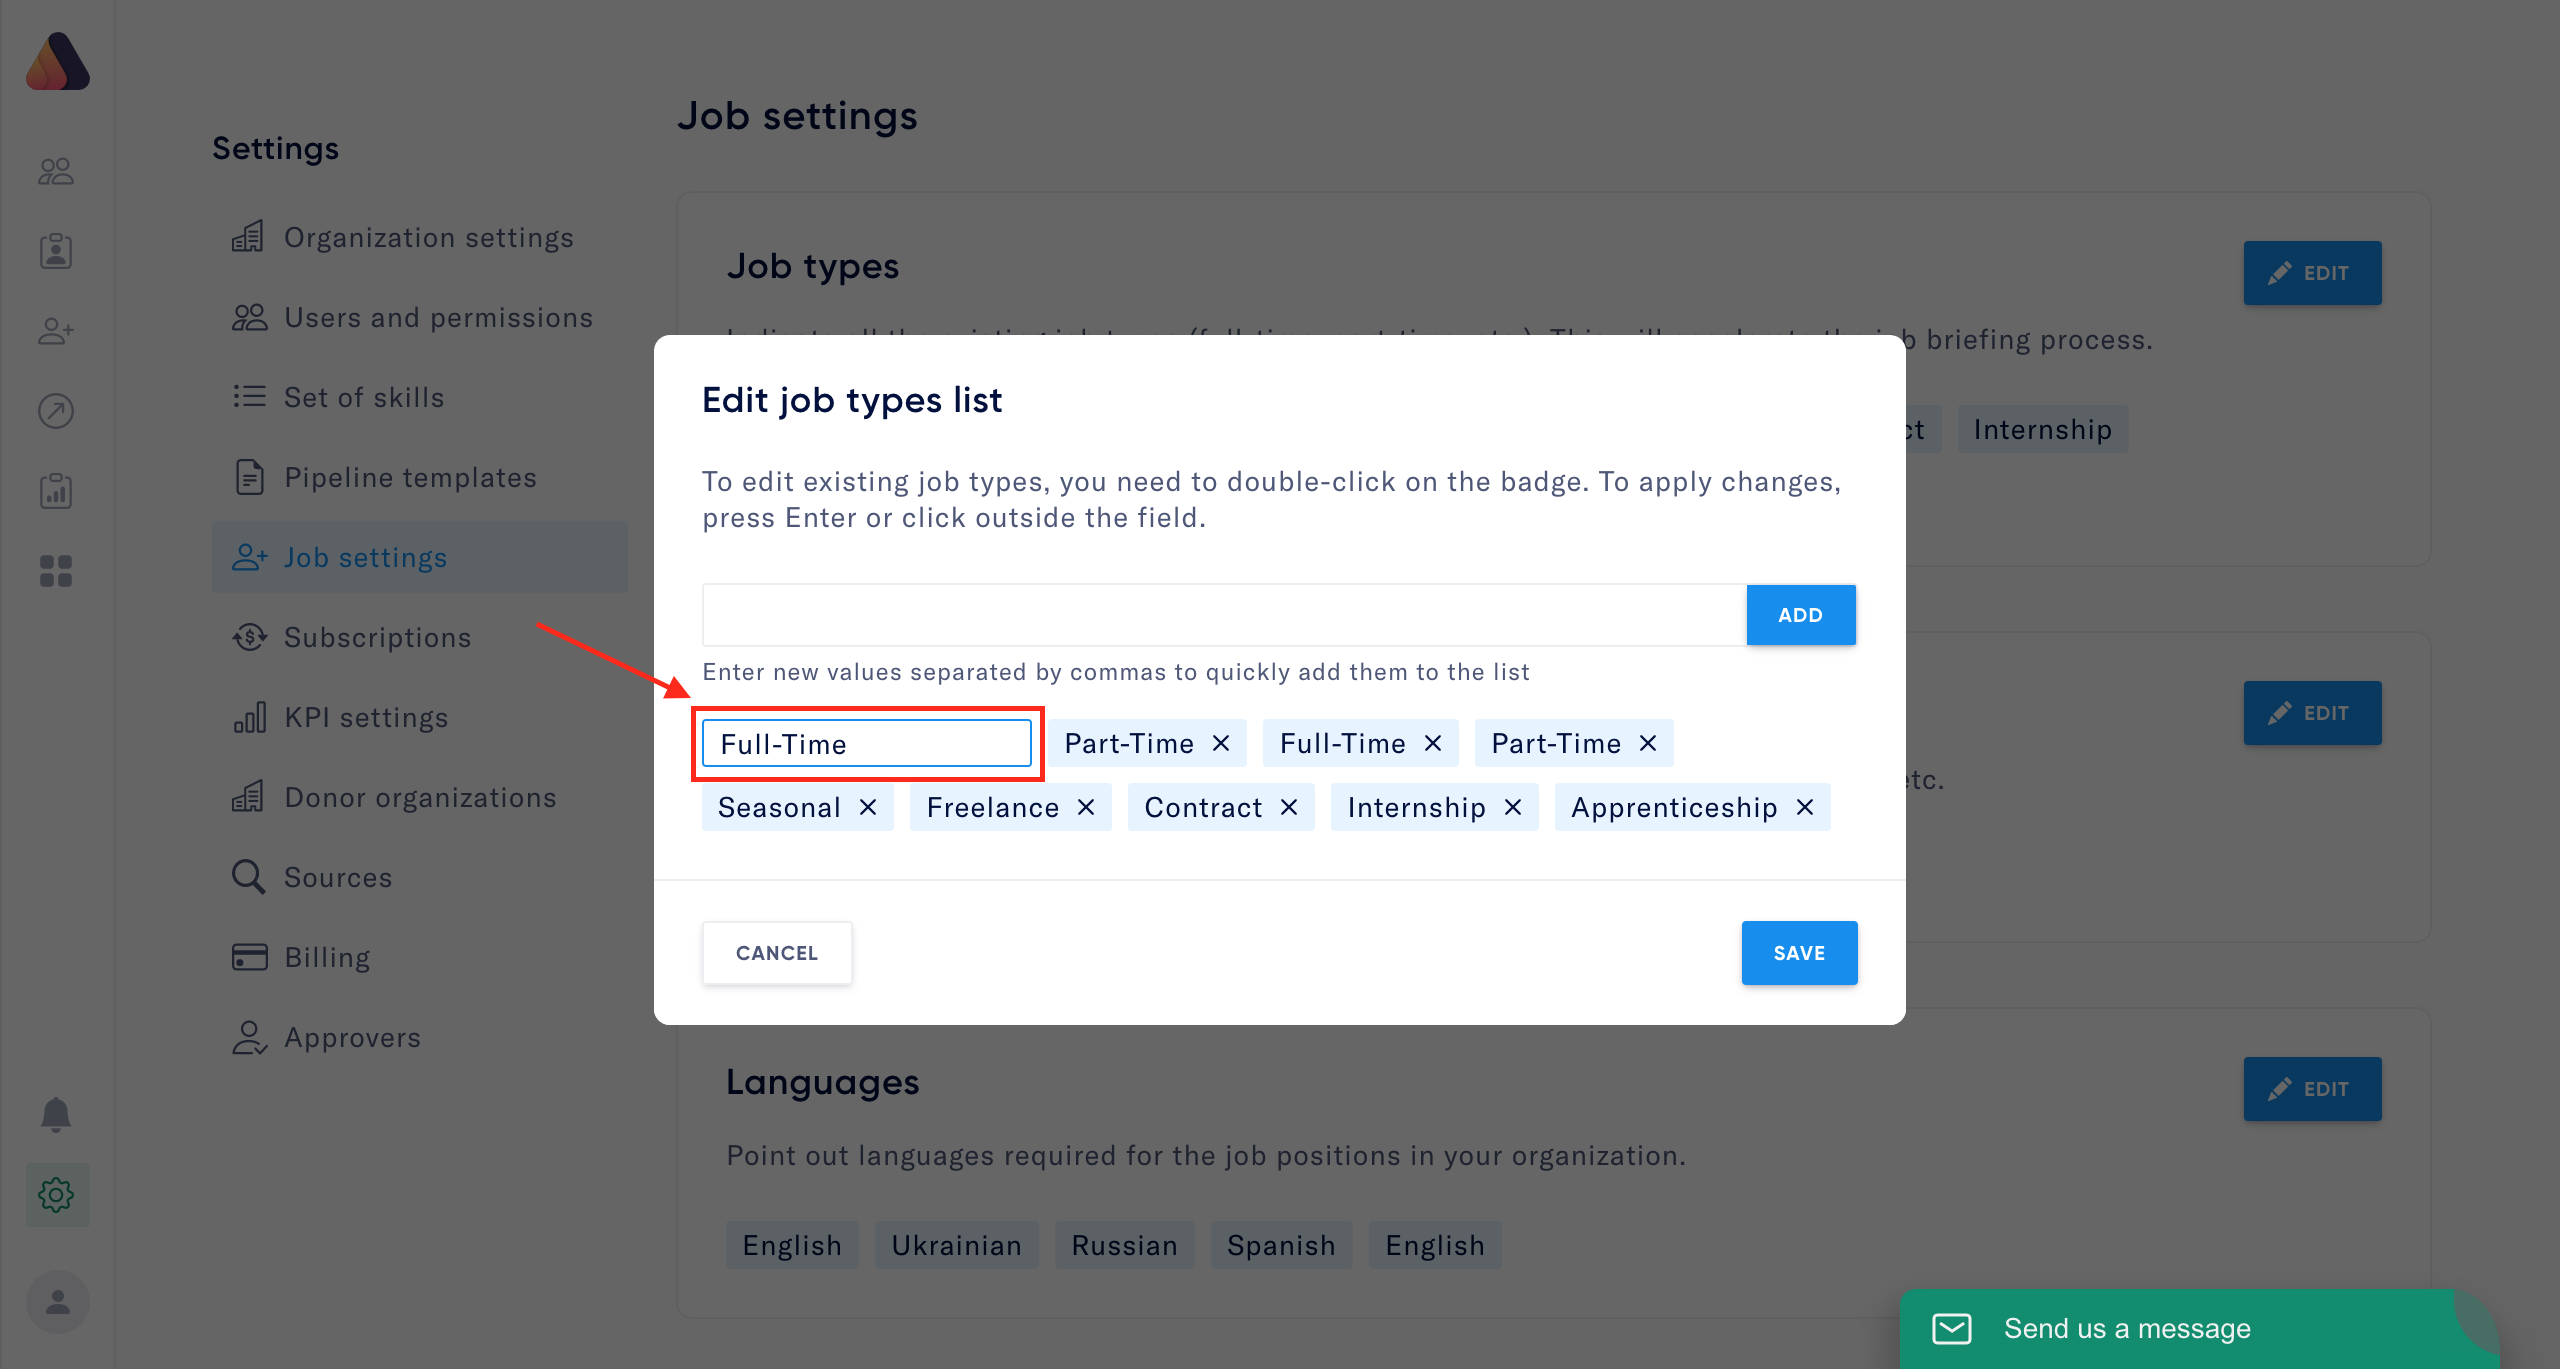The width and height of the screenshot is (2560, 1369).
Task: Open Pipeline templates settings page
Action: pyautogui.click(x=410, y=477)
